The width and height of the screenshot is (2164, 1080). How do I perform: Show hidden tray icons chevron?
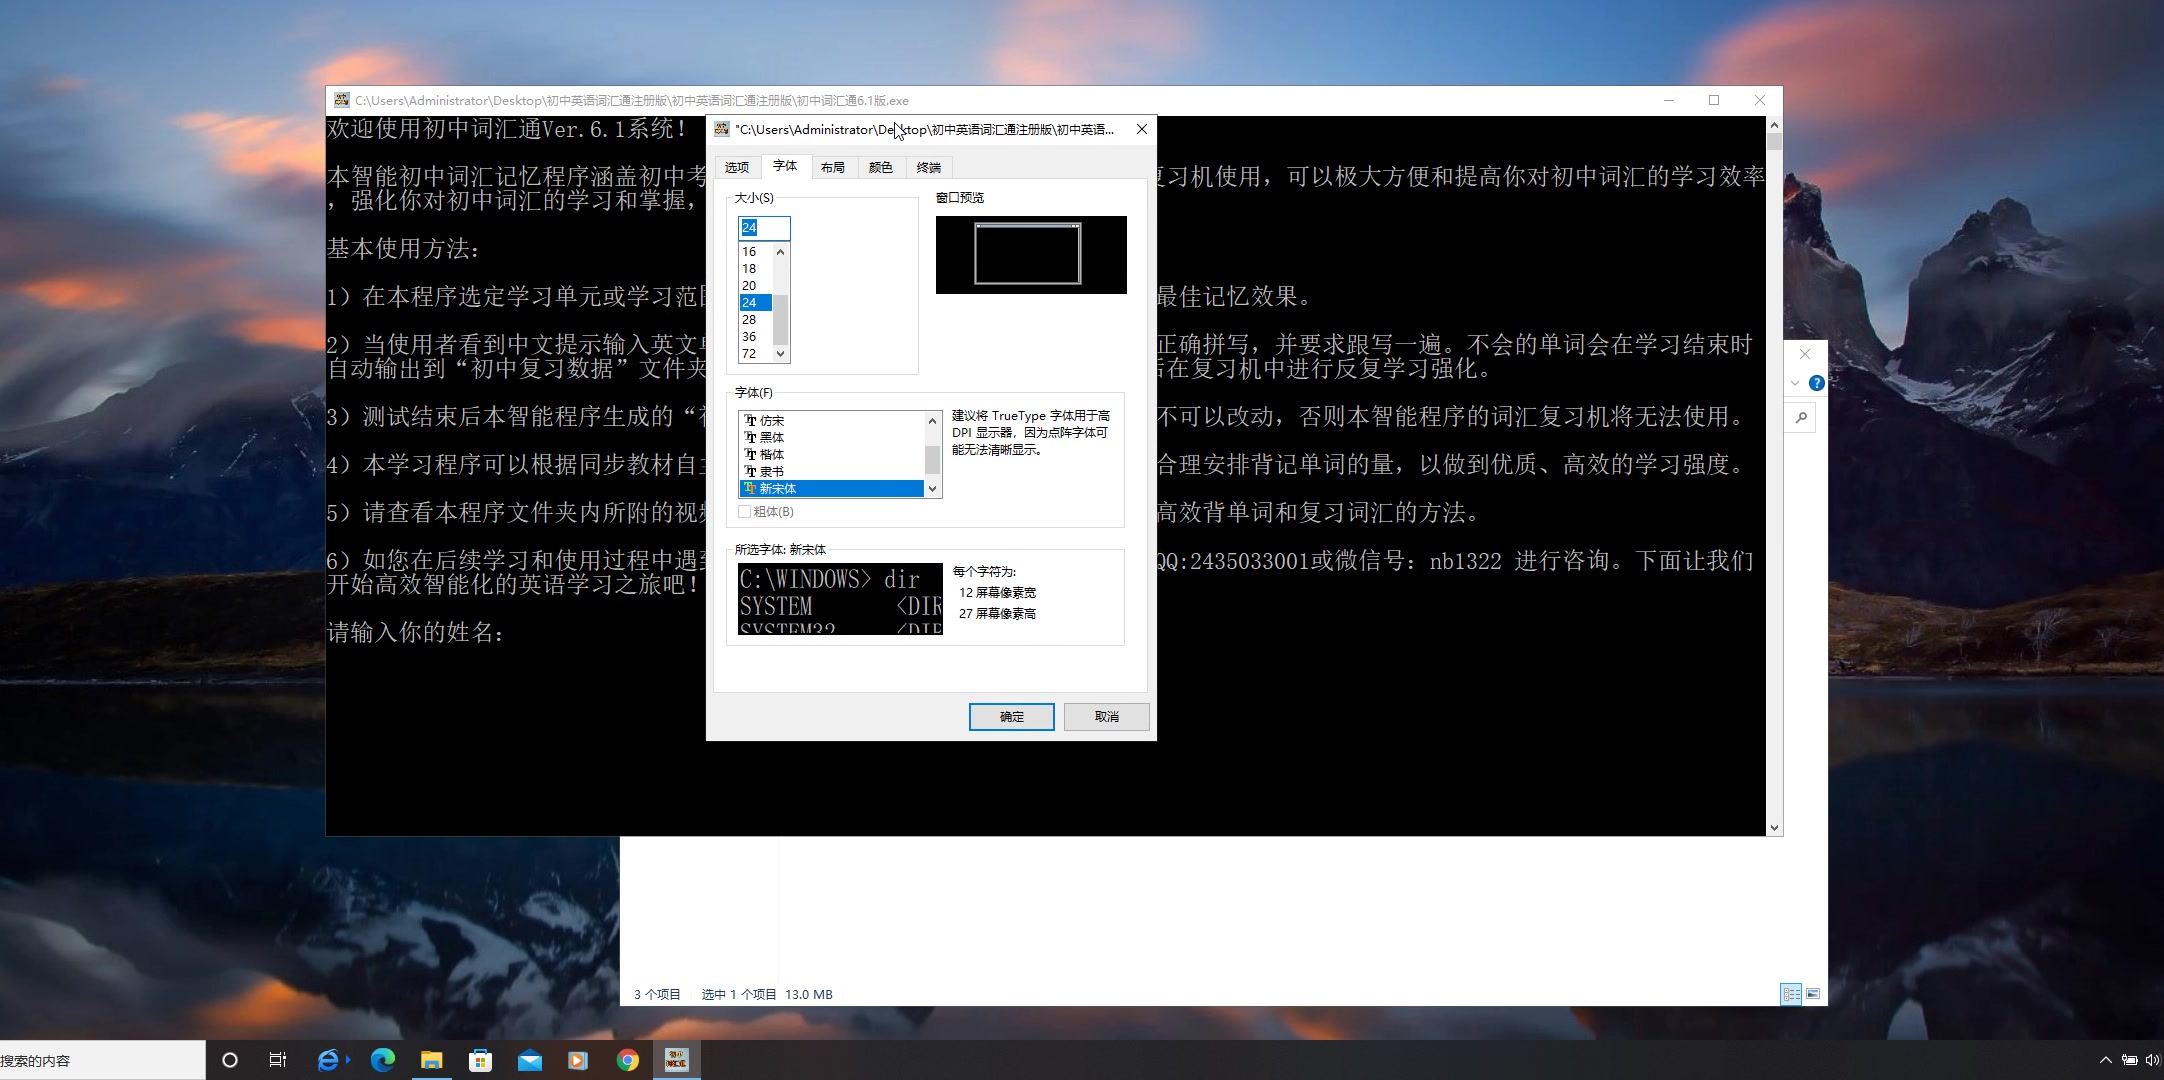(2105, 1060)
